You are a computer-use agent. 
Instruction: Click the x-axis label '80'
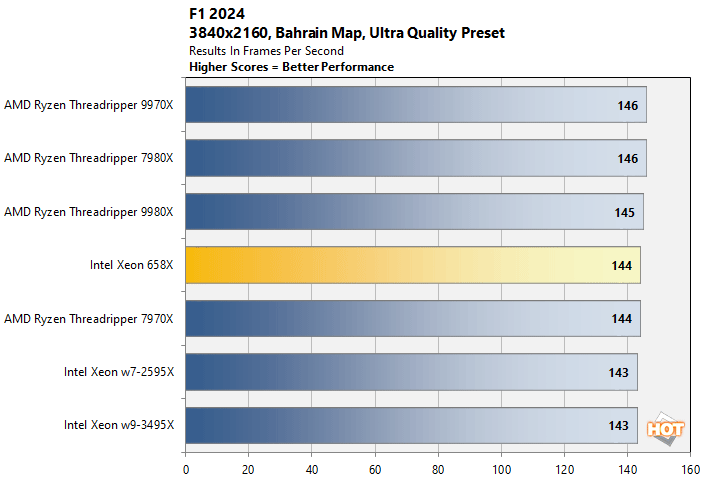[438, 470]
